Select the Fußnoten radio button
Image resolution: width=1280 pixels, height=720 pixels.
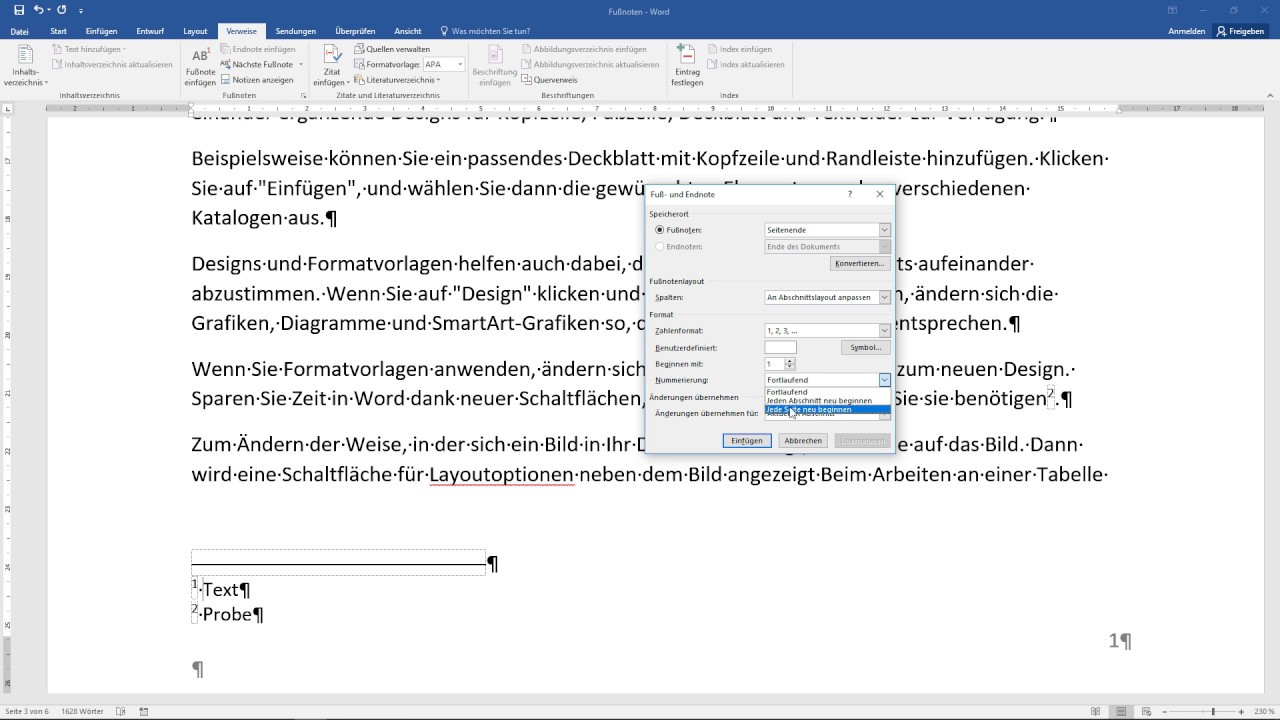(660, 230)
